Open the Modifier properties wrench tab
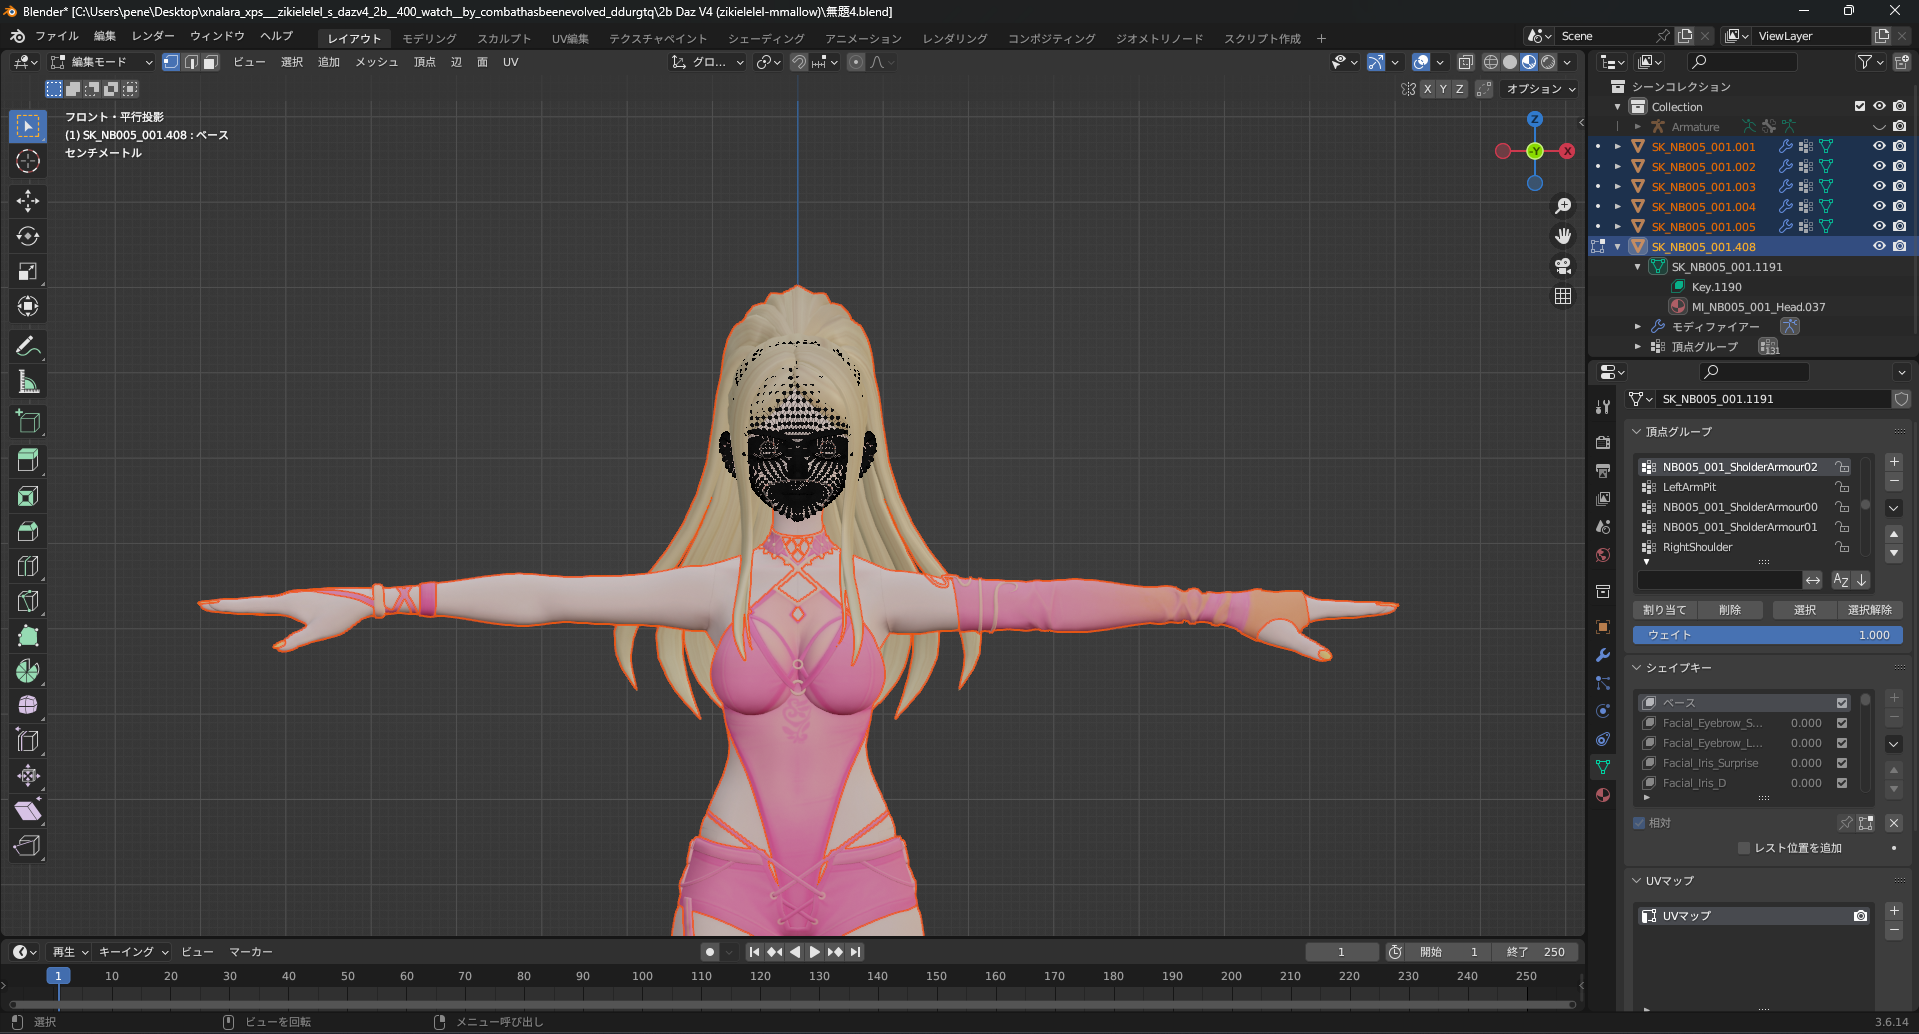This screenshot has width=1919, height=1034. click(1603, 655)
